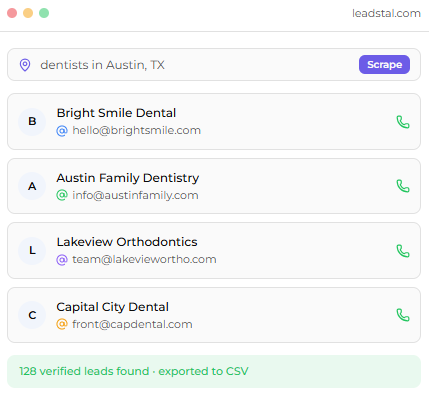Call Bright Smile Dental via phone icon
The width and height of the screenshot is (429, 396).
[403, 122]
